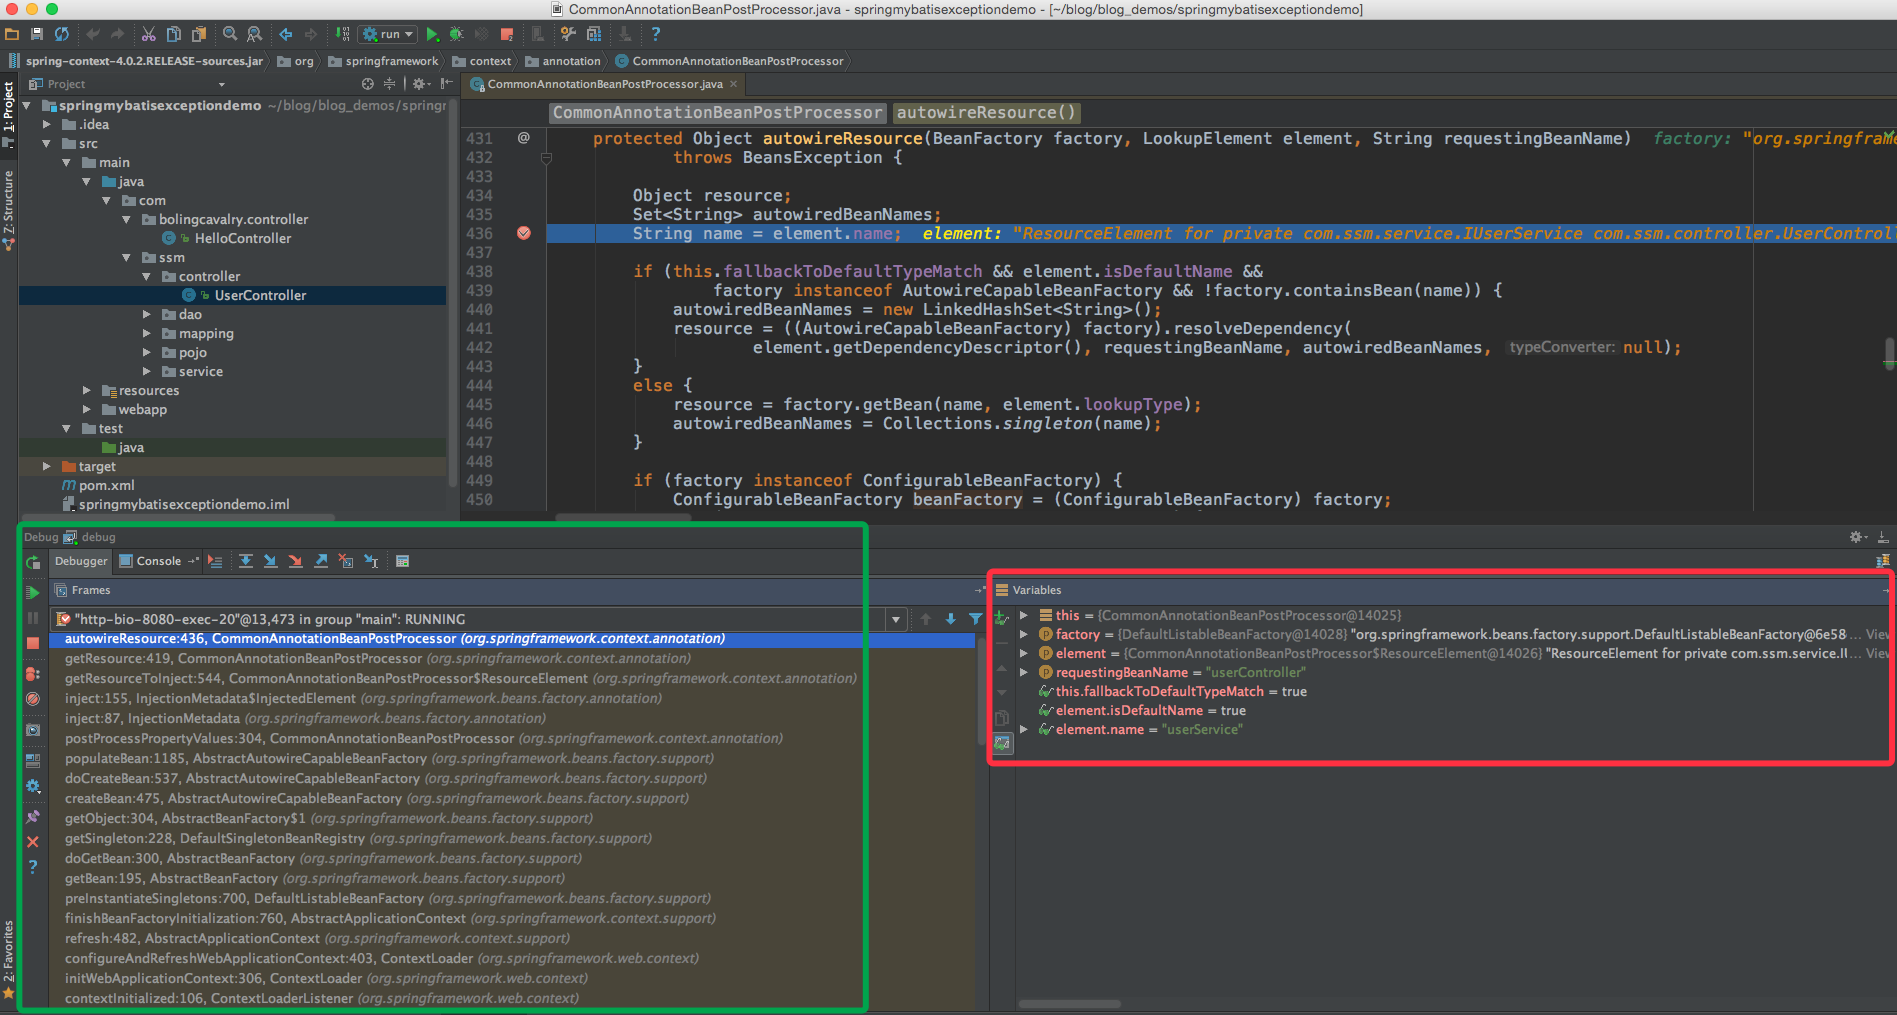Click Debug bug icon in main toolbar

tap(456, 34)
